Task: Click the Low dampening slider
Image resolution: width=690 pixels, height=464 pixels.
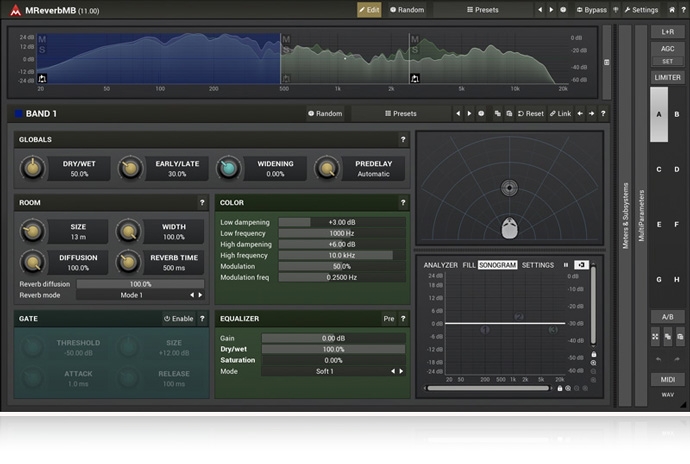Action: click(342, 222)
